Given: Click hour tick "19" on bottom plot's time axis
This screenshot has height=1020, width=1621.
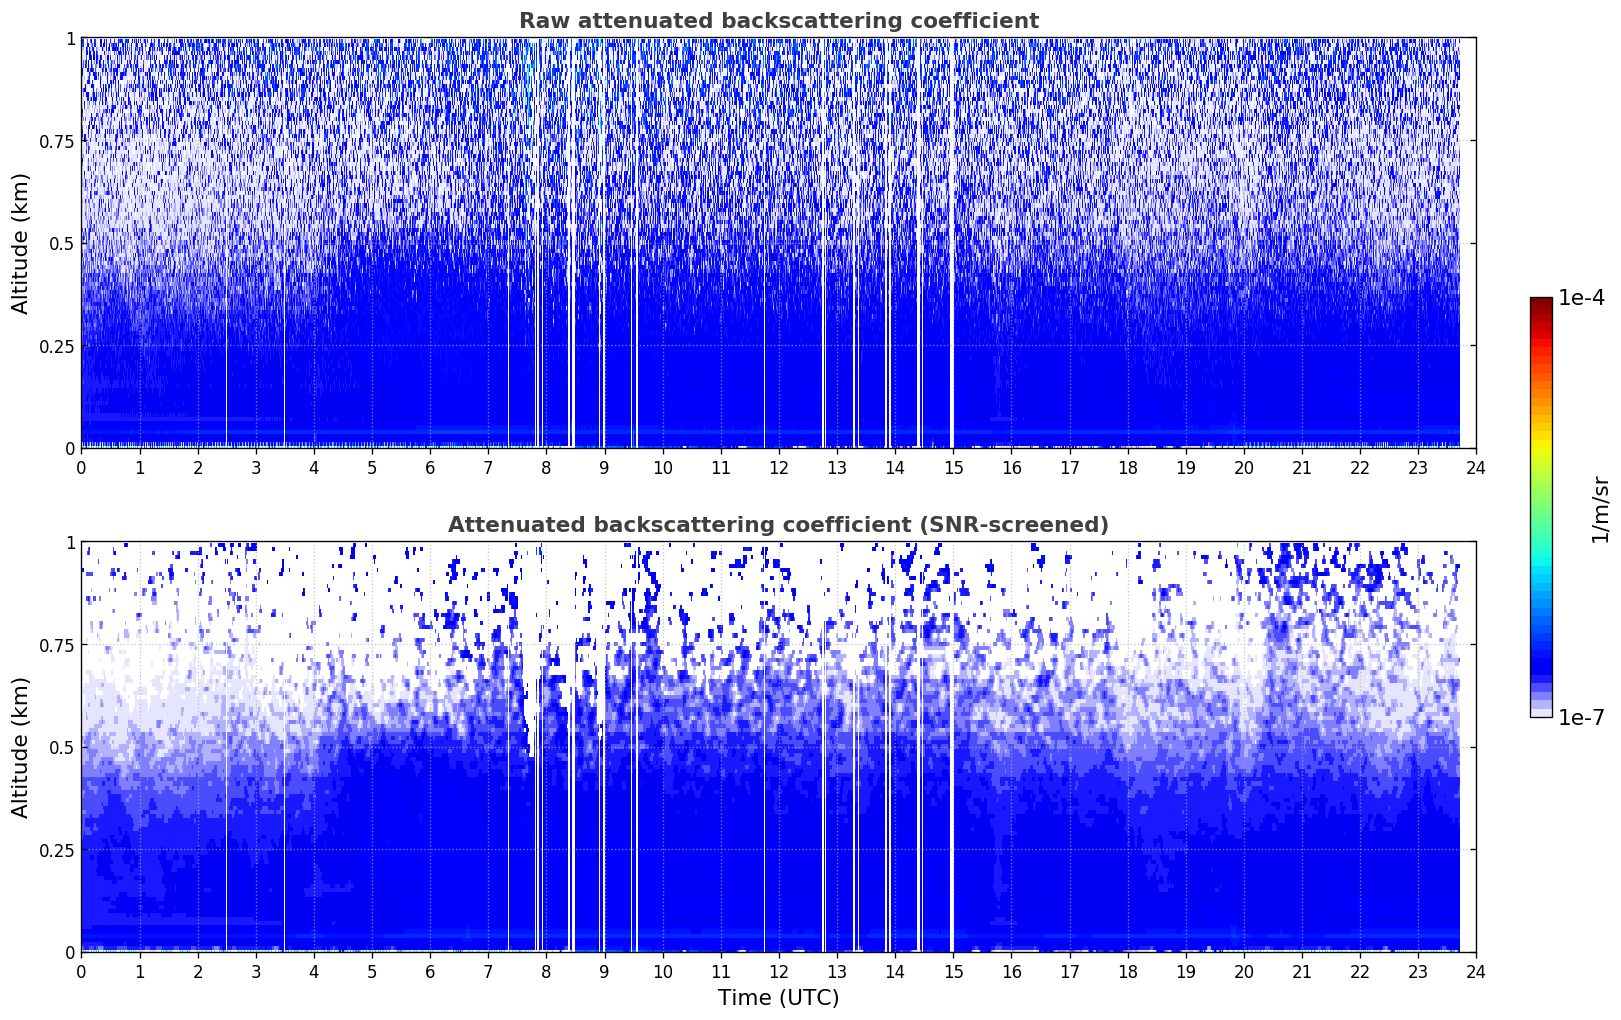Looking at the screenshot, I should [1185, 971].
